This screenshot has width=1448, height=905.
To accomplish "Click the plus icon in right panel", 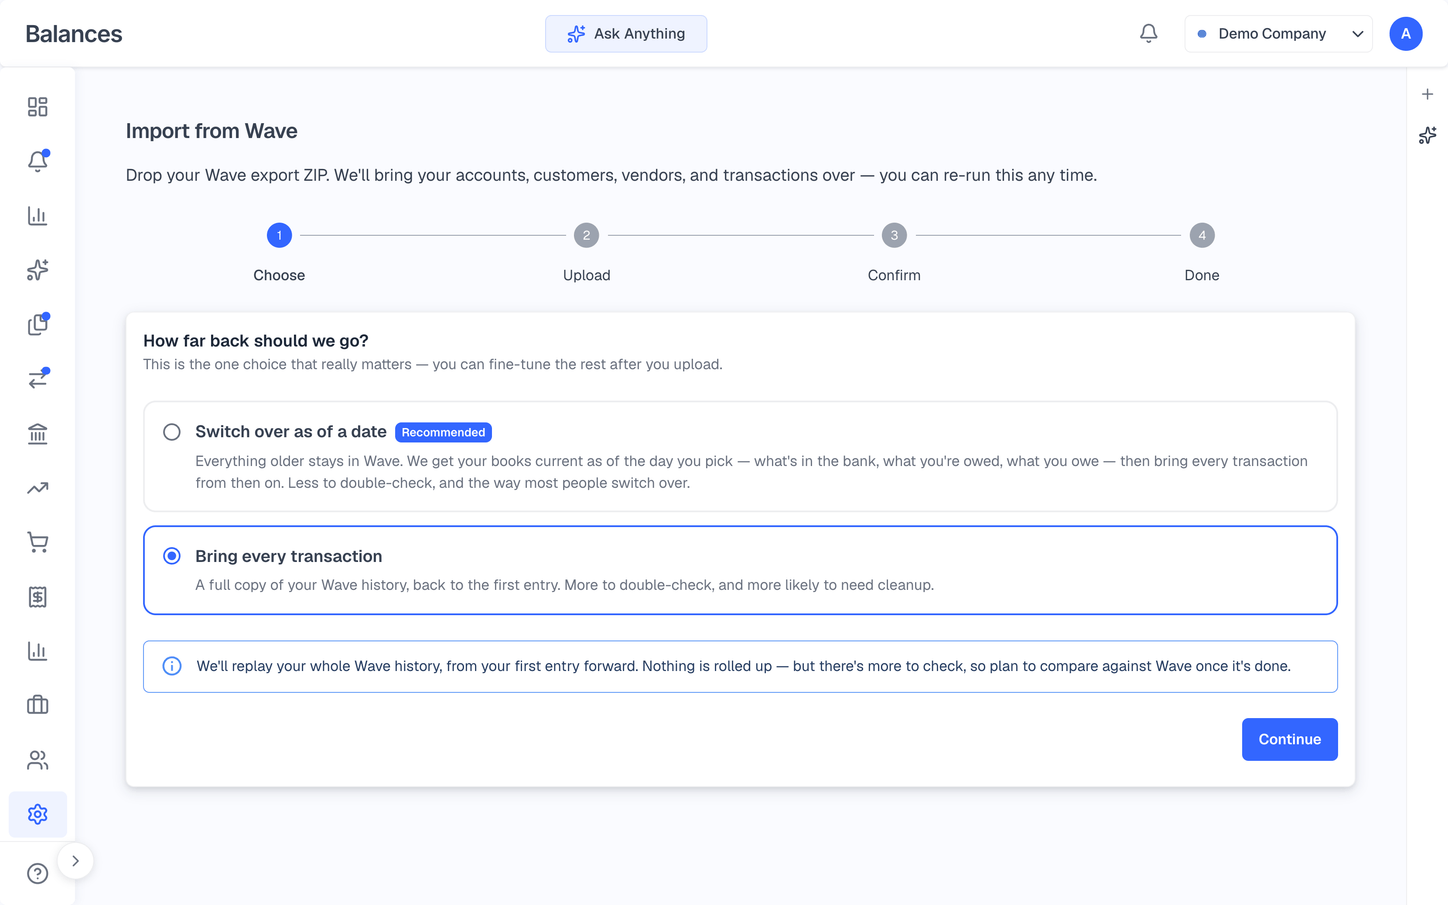I will (1427, 94).
